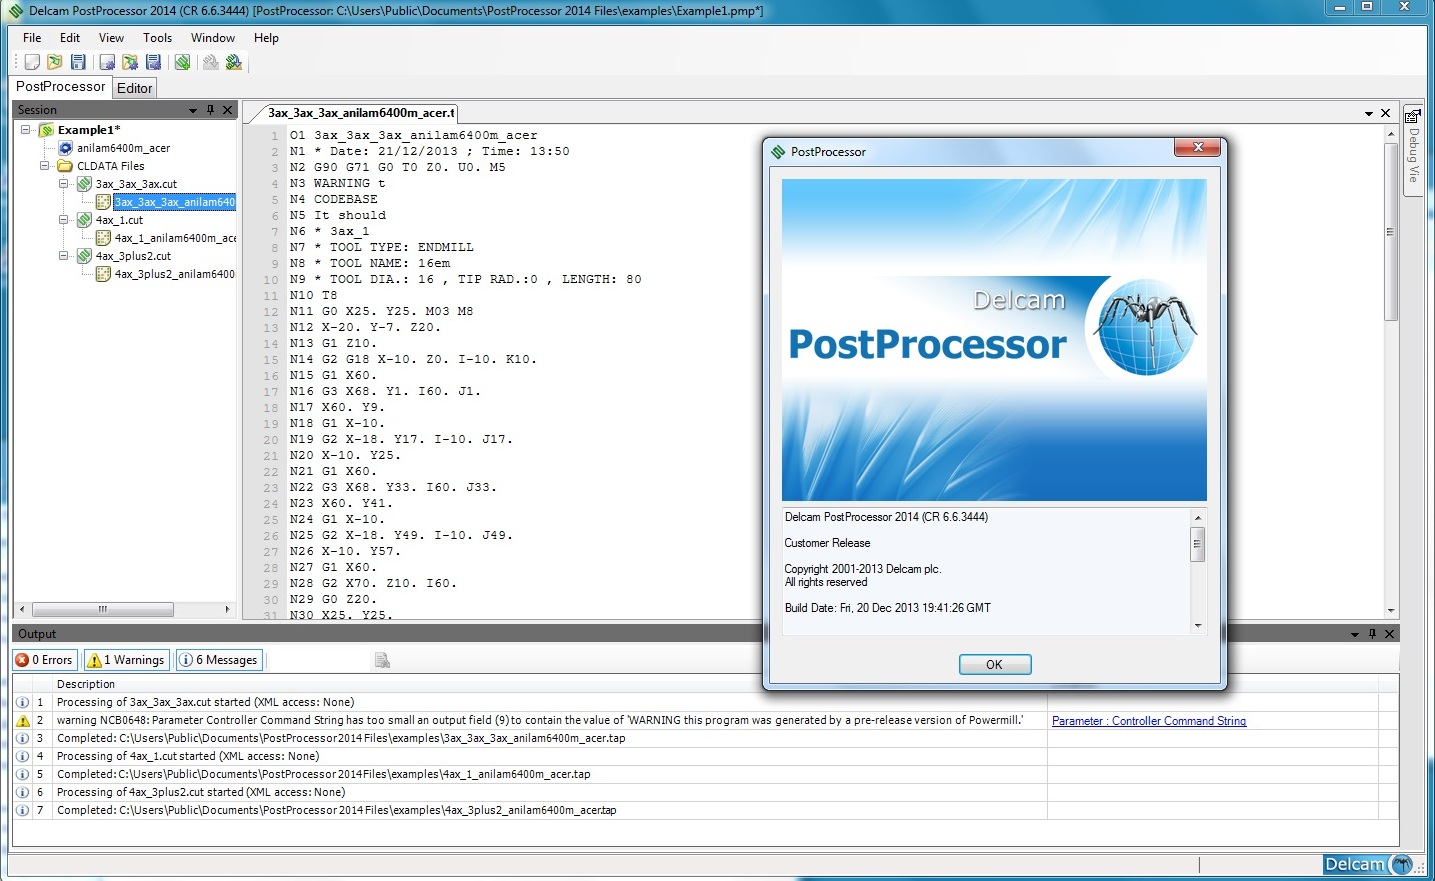Collapse the 4ax_1.cut node
Viewport: 1435px width, 881px height.
pos(64,220)
